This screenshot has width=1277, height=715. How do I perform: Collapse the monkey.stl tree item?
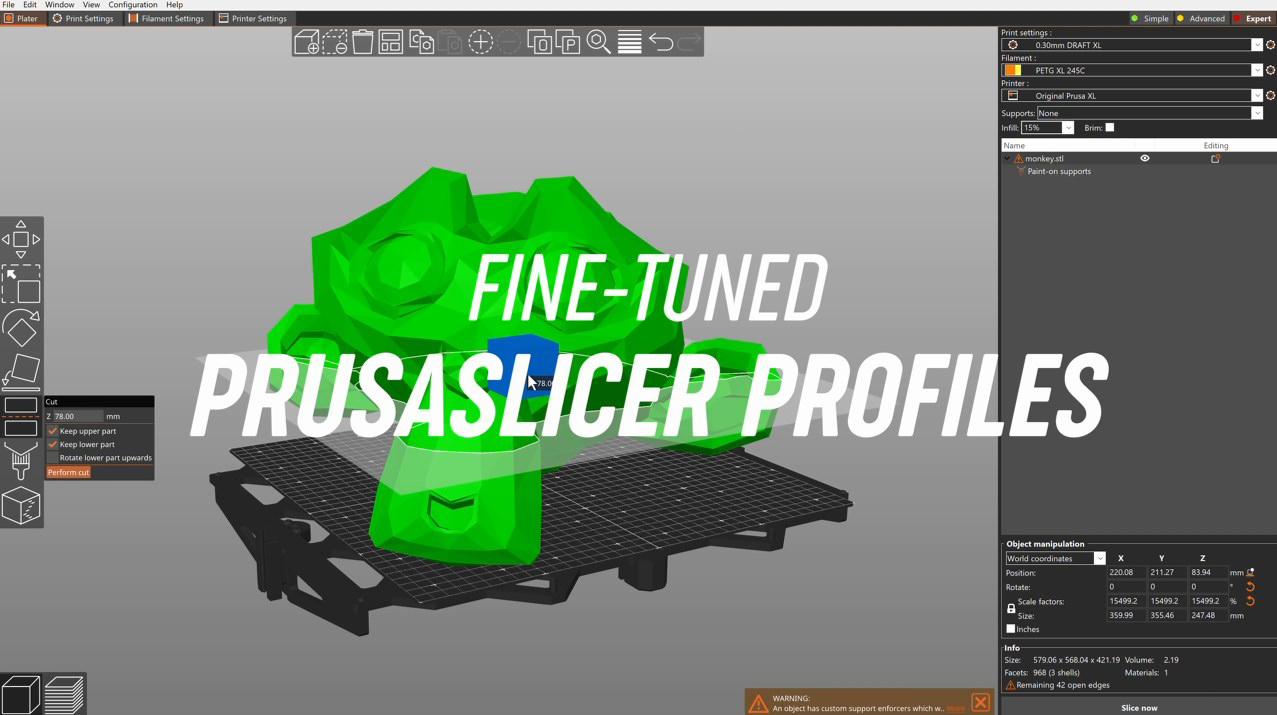coord(1007,158)
